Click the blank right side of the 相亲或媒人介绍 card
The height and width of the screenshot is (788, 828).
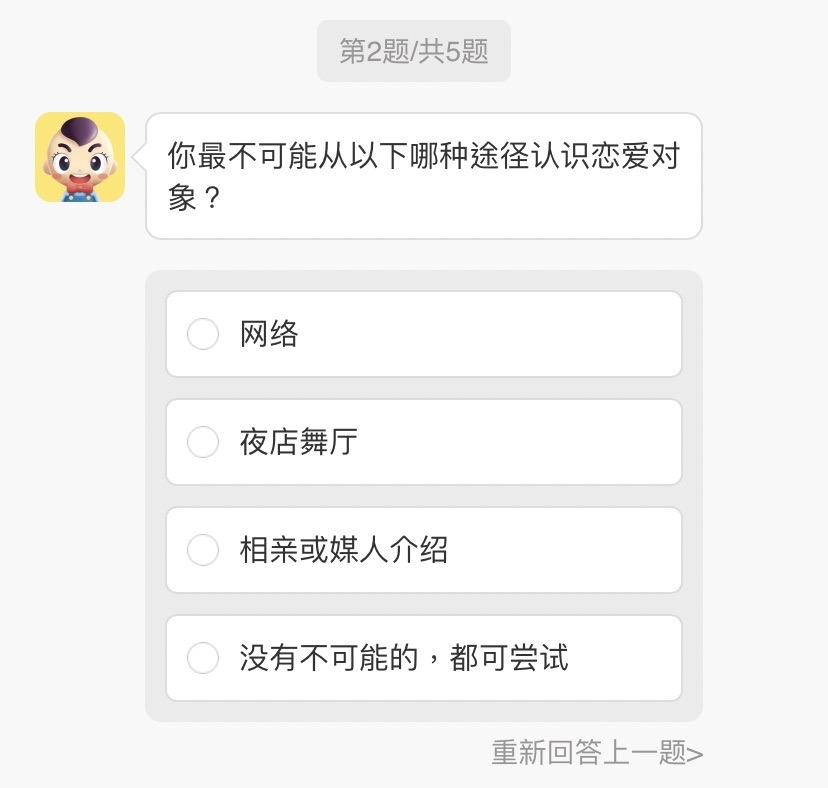(x=590, y=550)
